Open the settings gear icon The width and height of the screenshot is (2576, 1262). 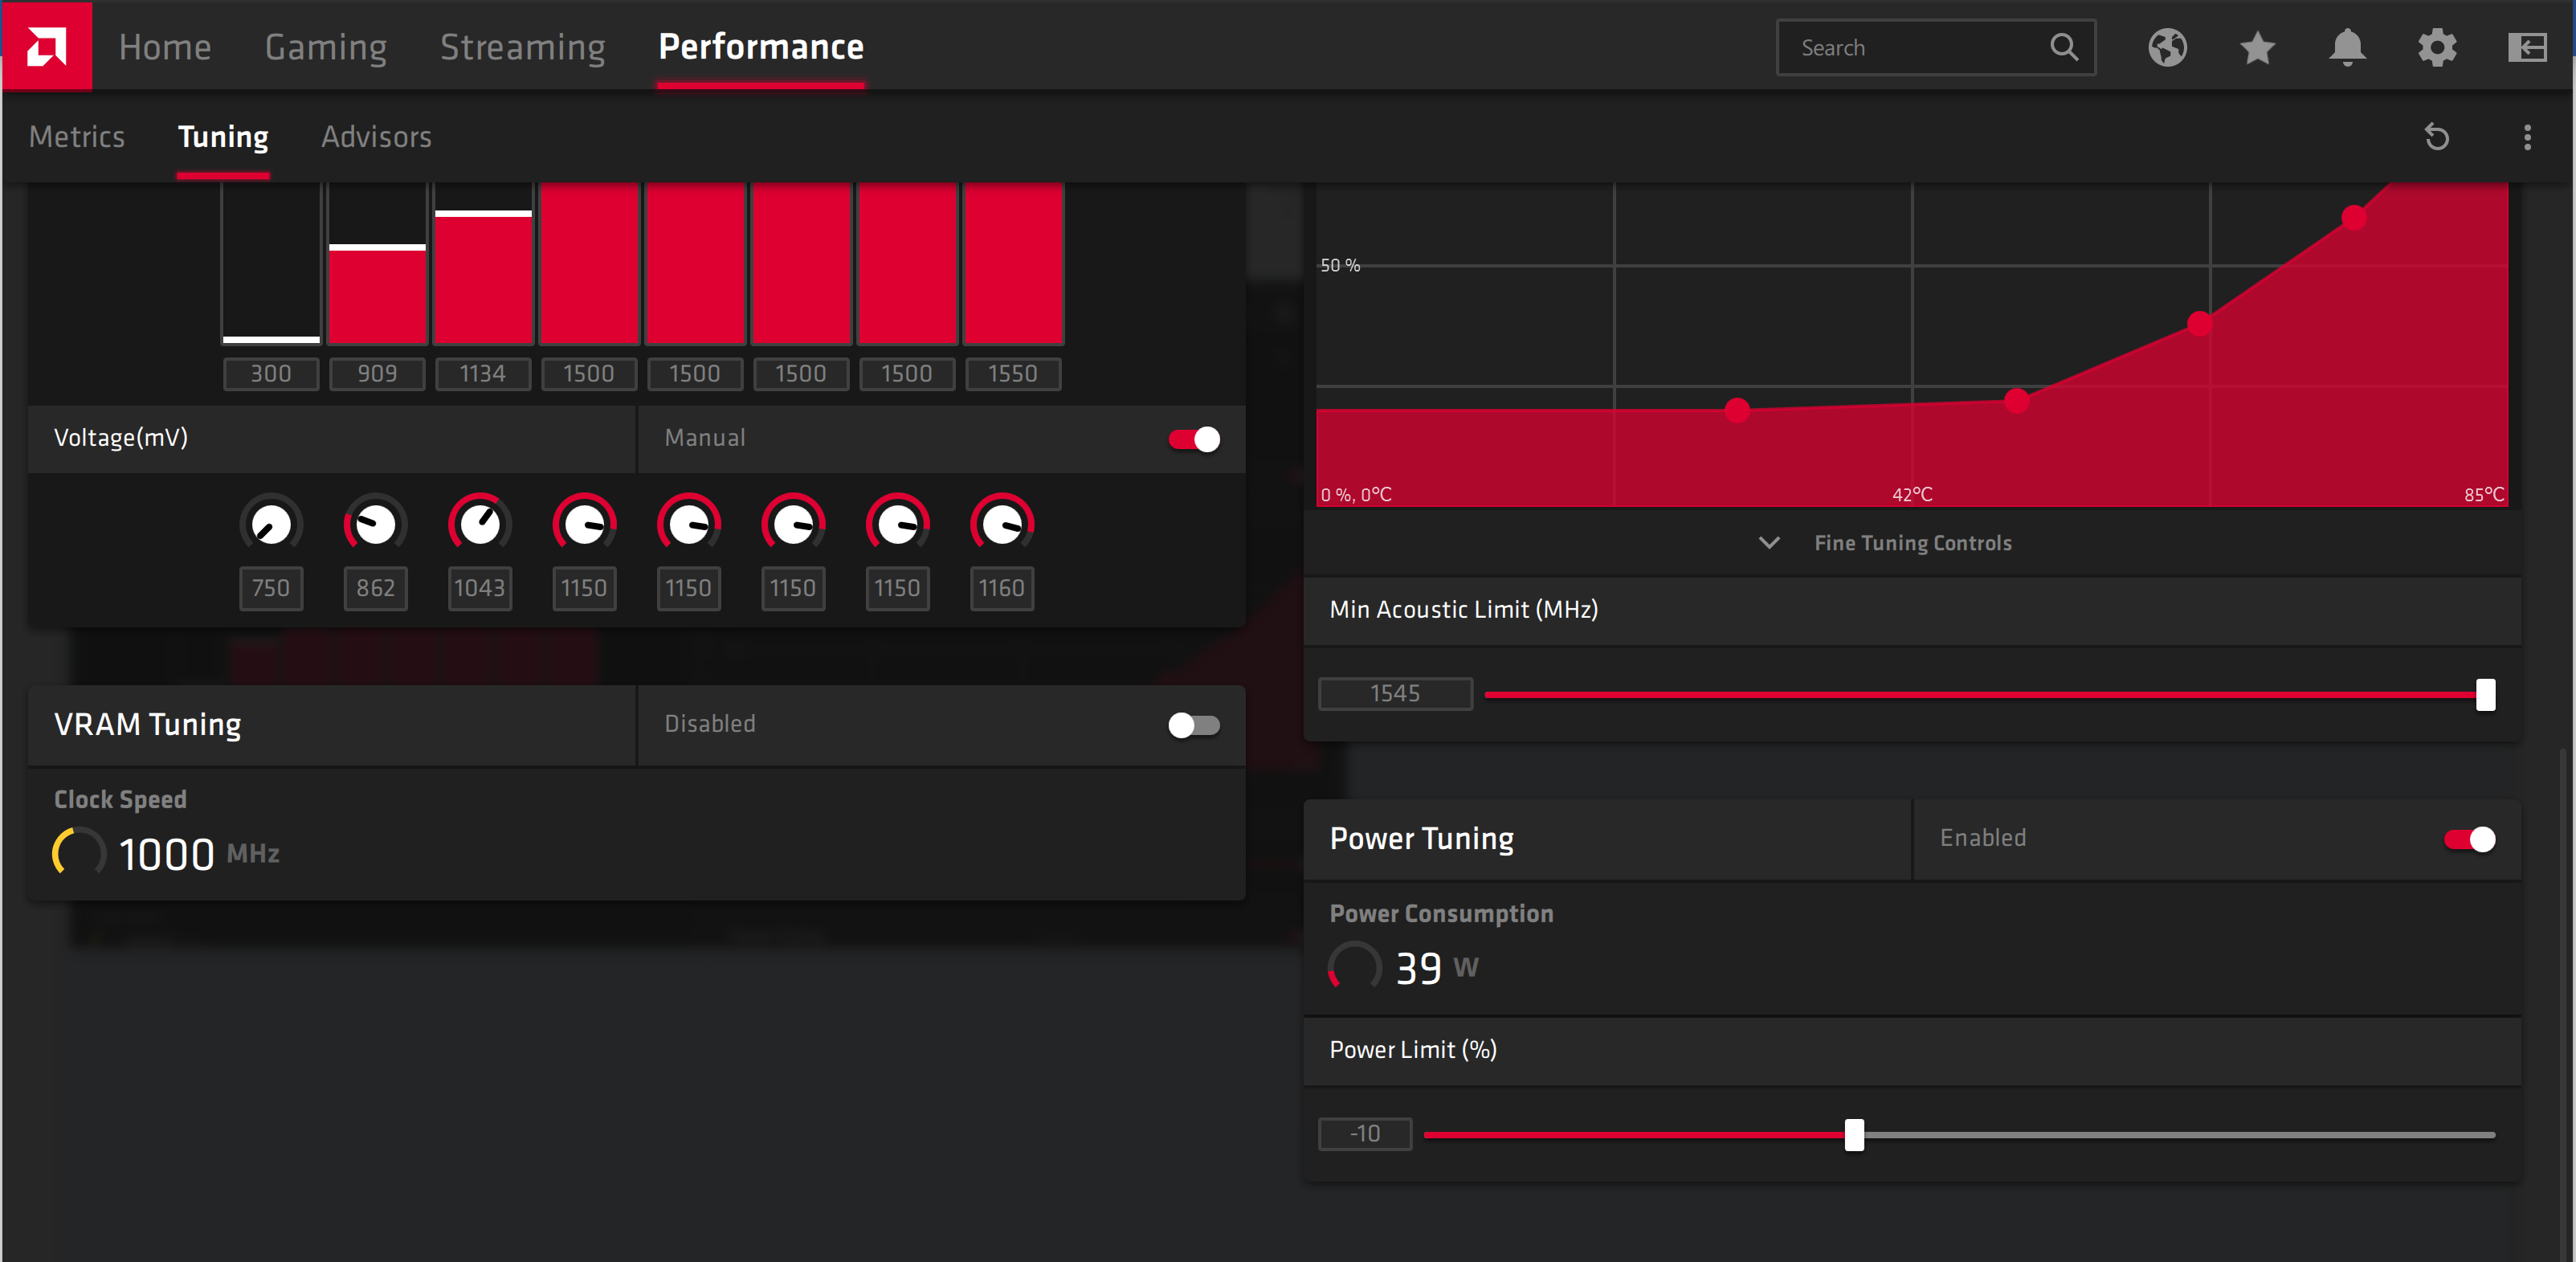[x=2437, y=47]
